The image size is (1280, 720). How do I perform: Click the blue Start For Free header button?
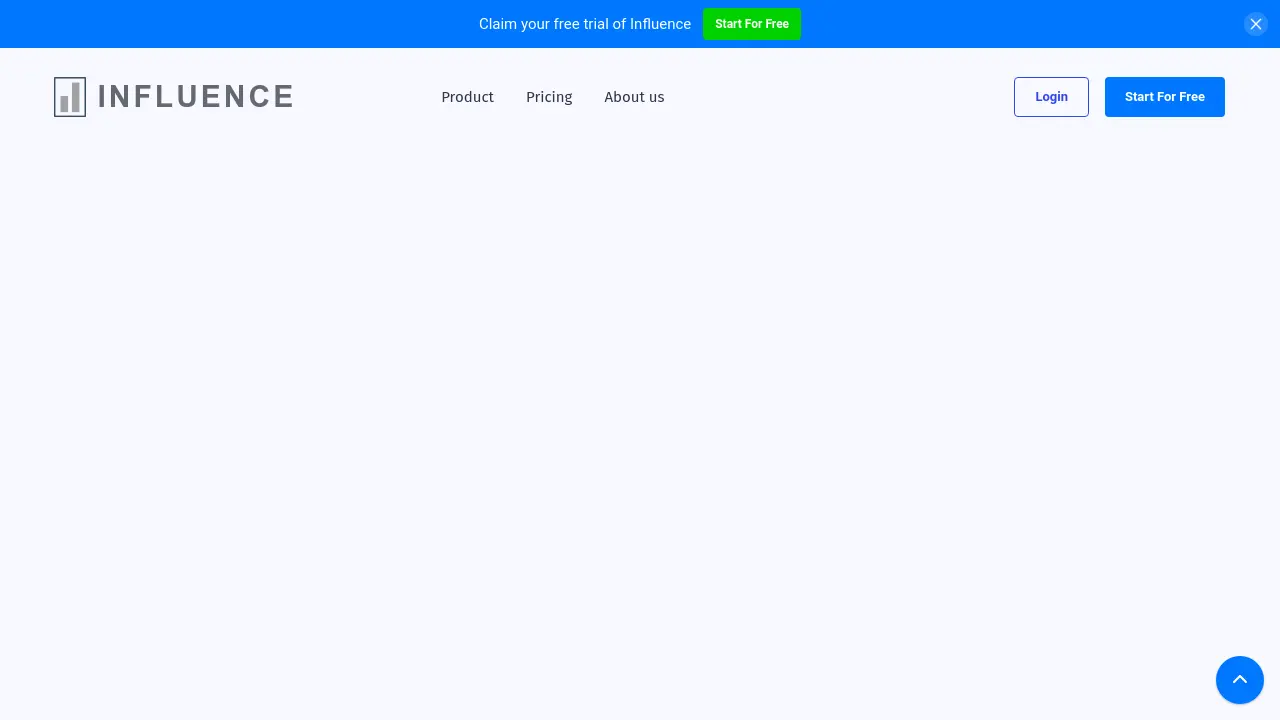(1164, 97)
